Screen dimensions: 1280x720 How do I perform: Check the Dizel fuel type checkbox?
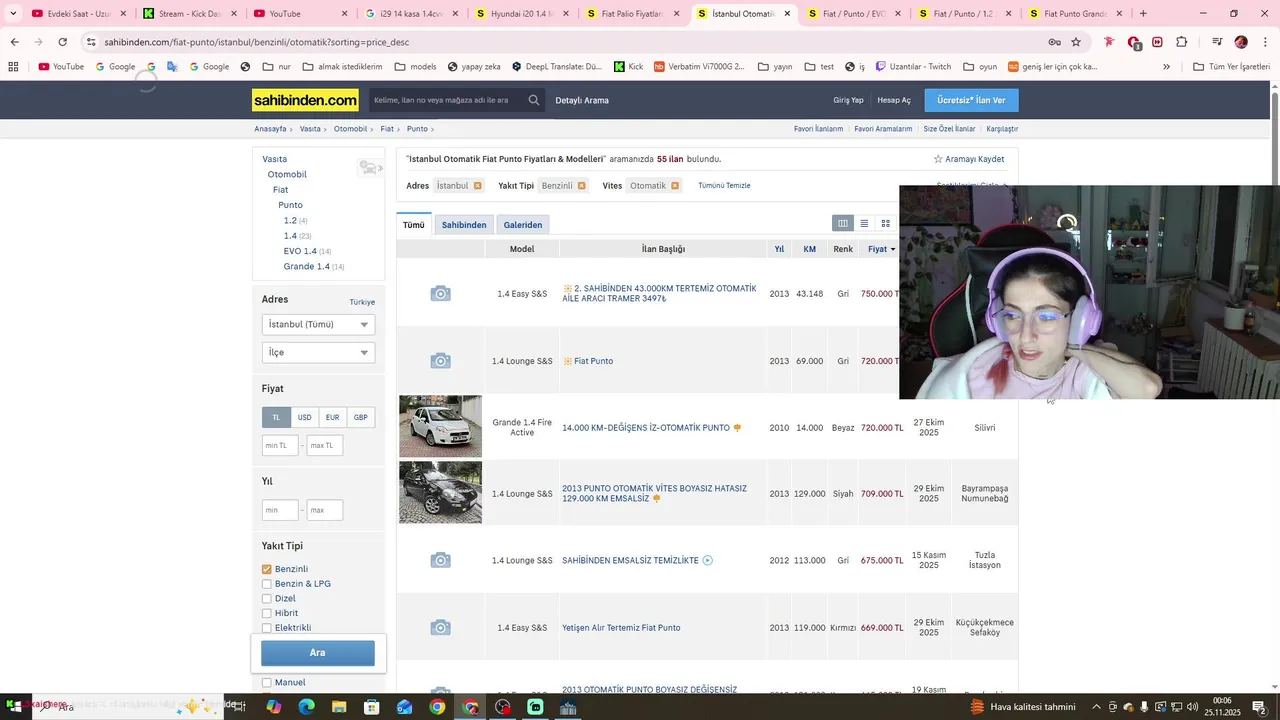267,598
